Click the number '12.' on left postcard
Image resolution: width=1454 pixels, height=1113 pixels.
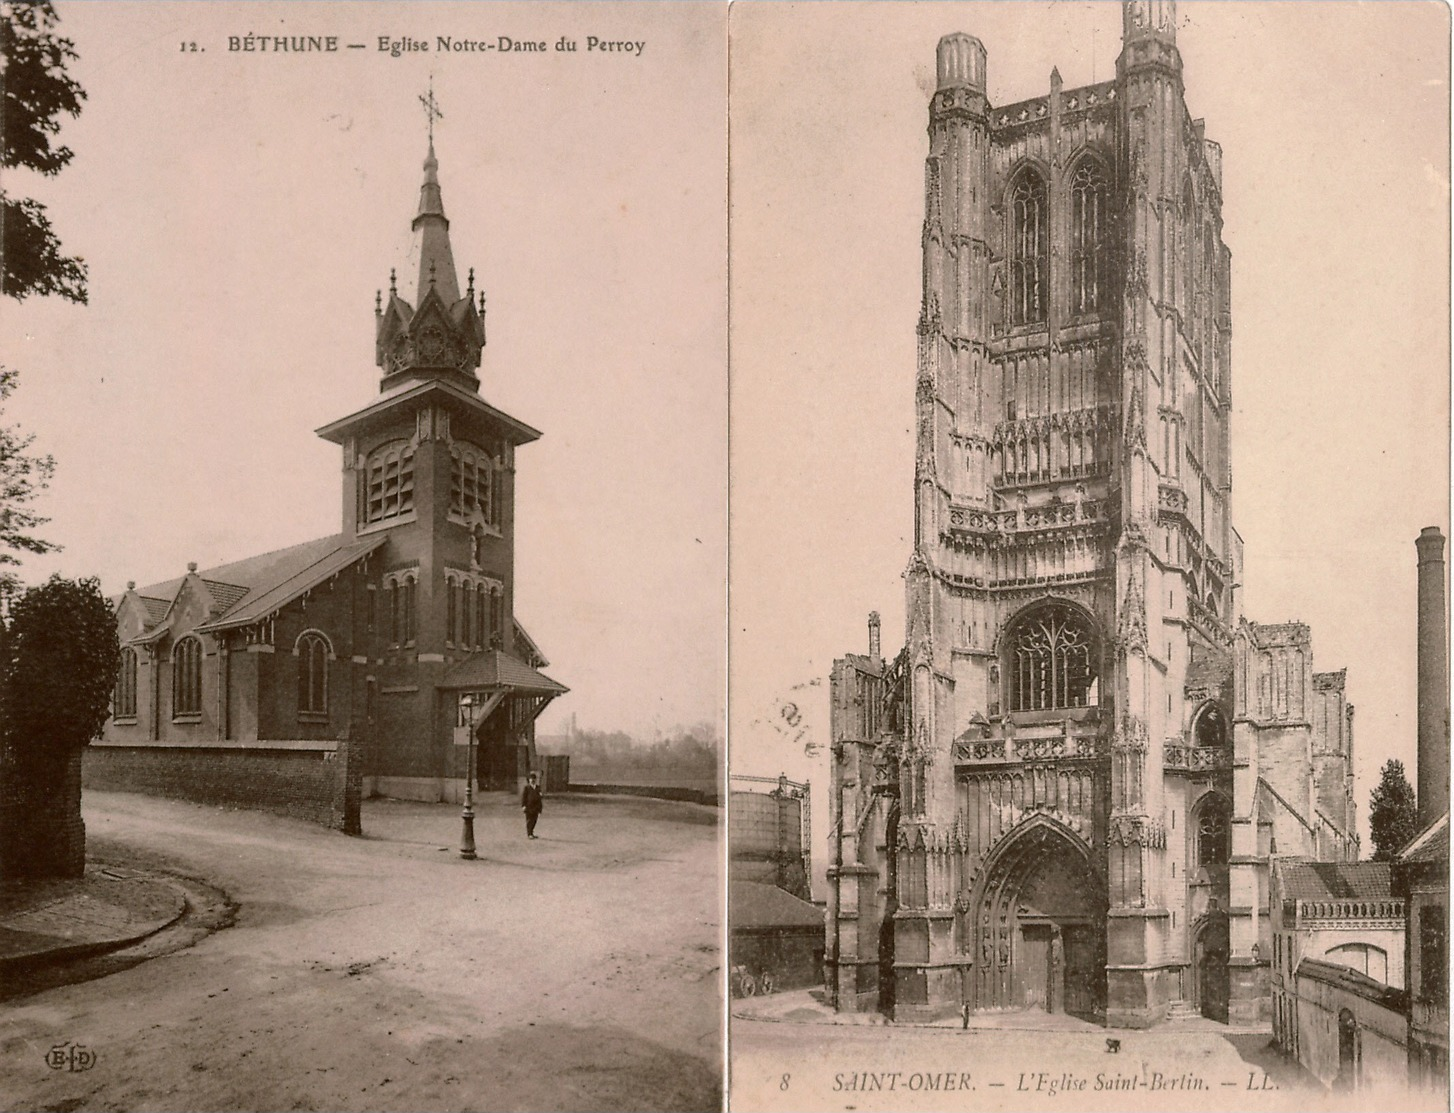tap(192, 45)
